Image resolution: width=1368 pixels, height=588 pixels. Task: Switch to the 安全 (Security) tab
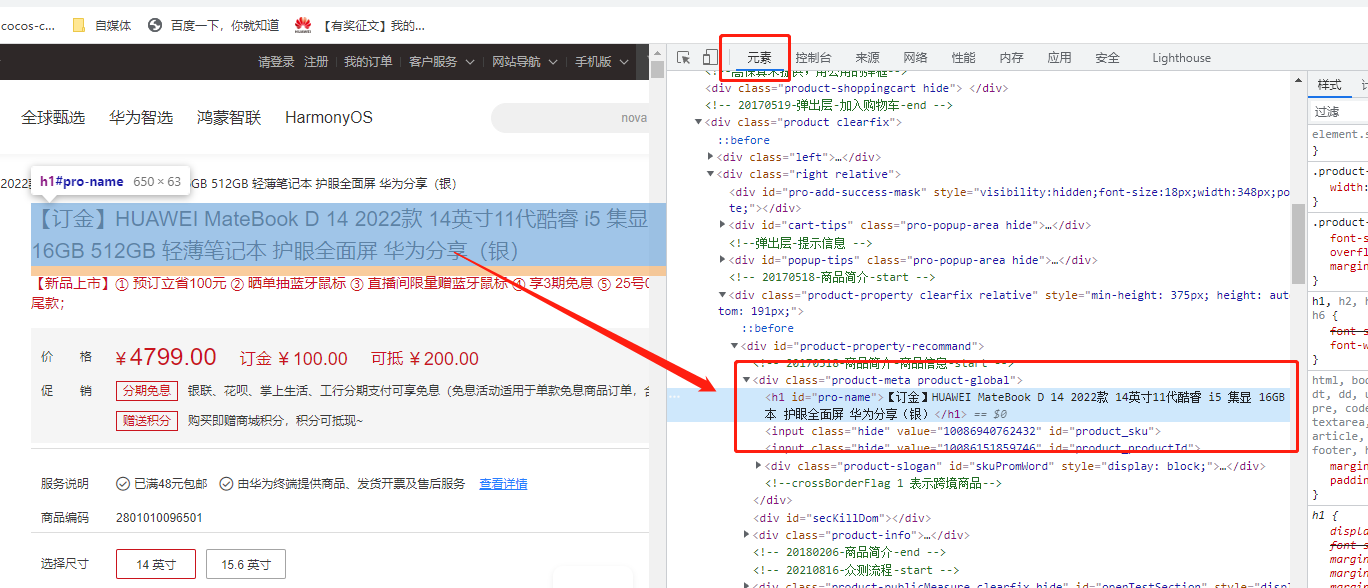[x=1107, y=58]
